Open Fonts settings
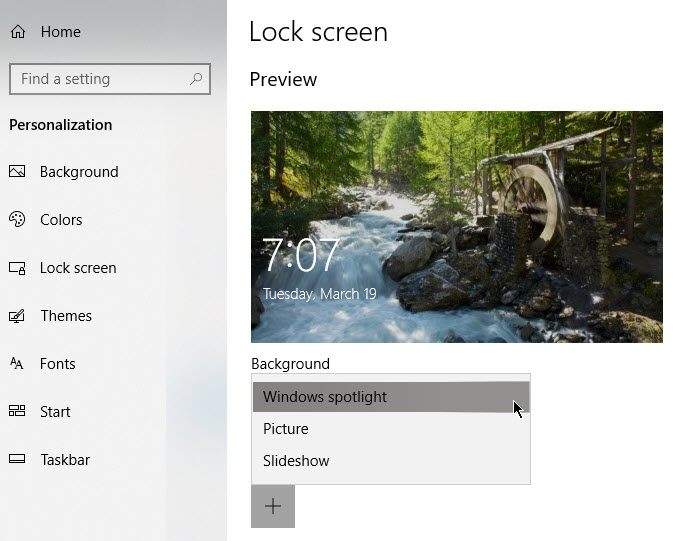Screen dimensions: 675x541 58,364
